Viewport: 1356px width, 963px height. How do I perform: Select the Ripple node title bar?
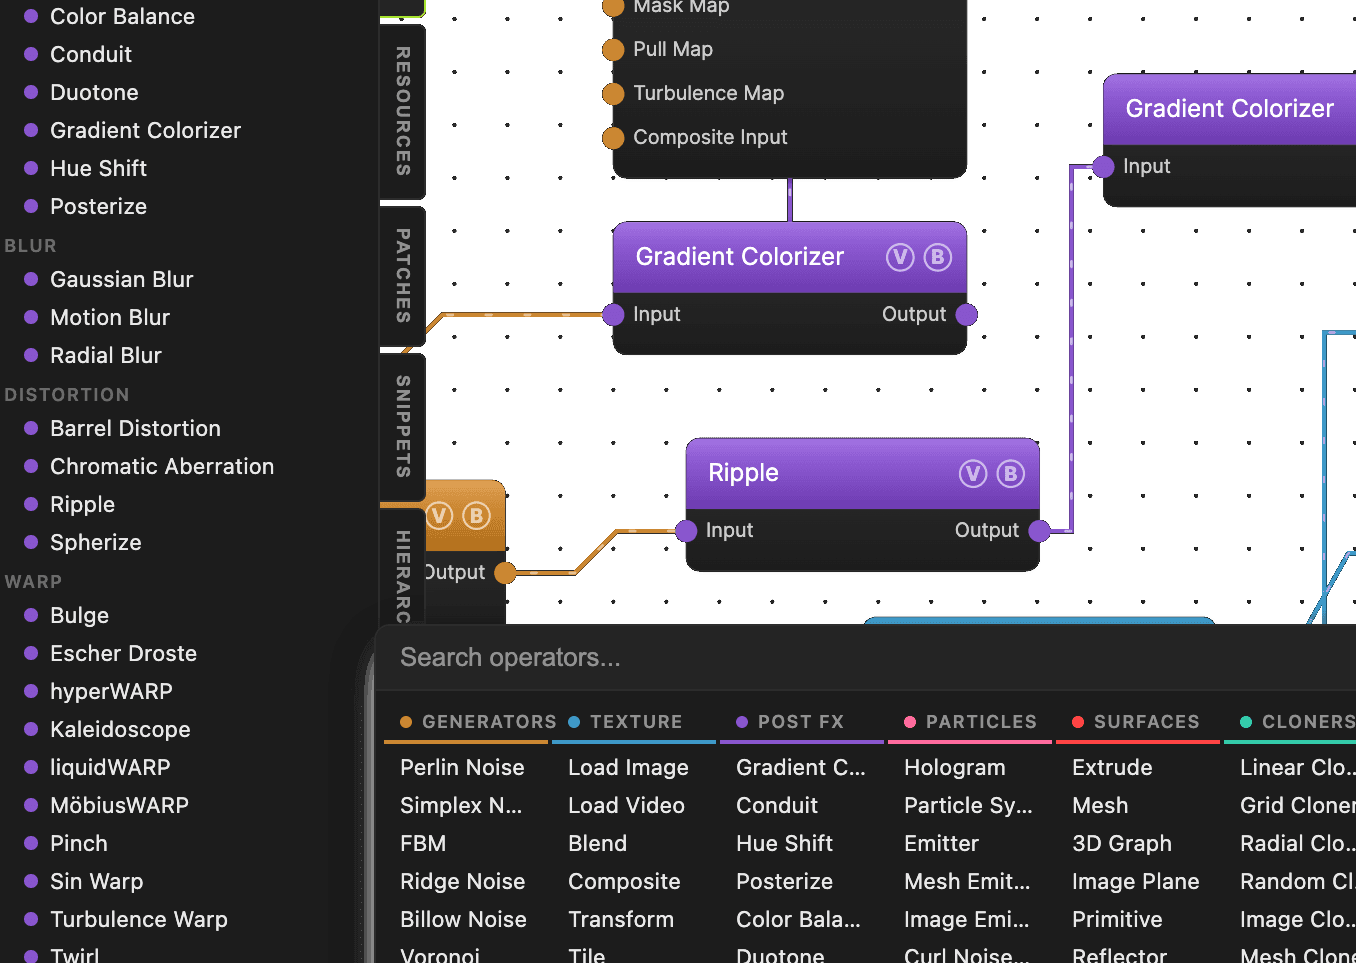[863, 474]
